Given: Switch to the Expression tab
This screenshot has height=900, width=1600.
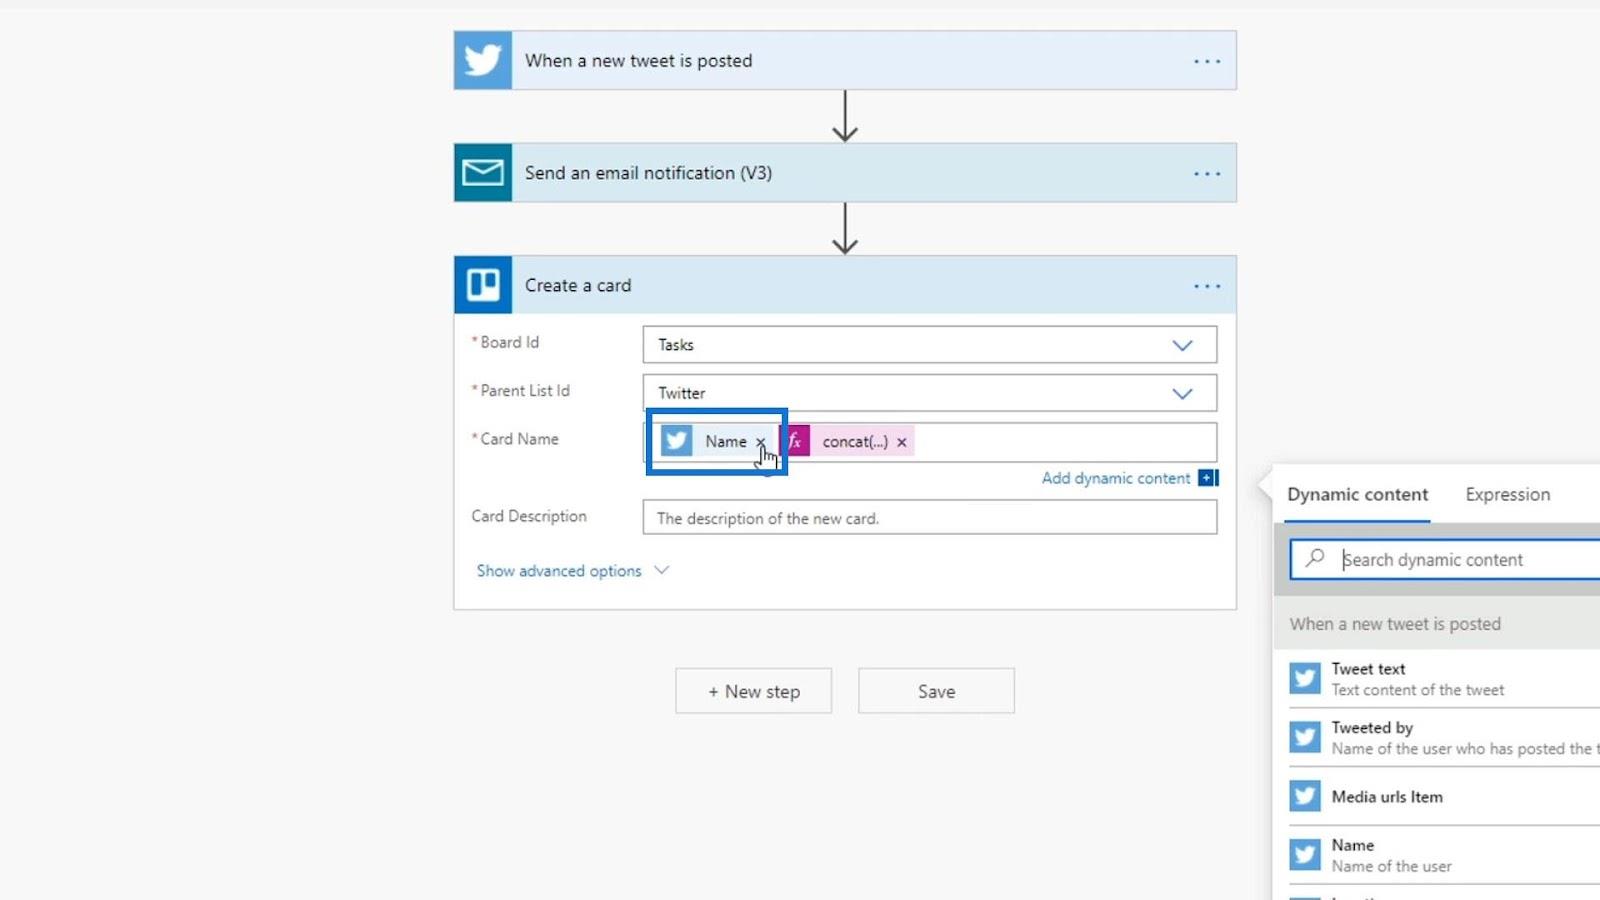Looking at the screenshot, I should (x=1507, y=494).
